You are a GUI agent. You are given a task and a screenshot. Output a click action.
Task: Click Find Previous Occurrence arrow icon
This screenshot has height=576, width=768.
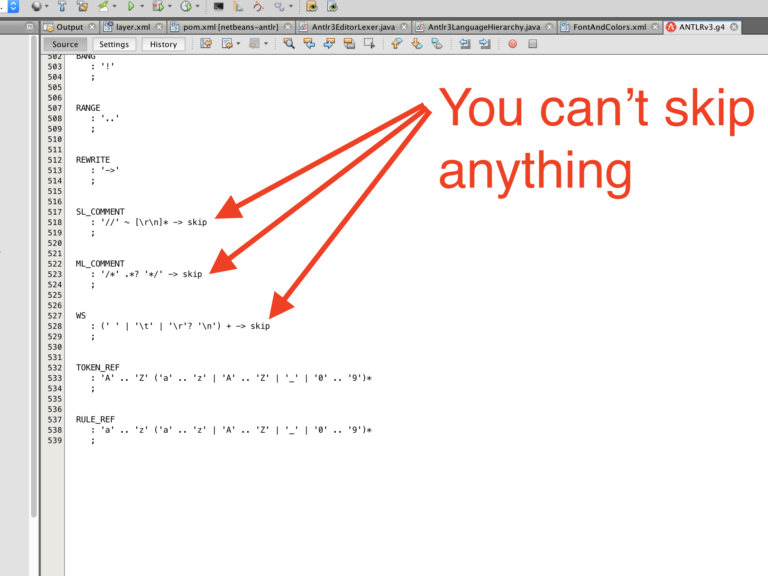(309, 44)
